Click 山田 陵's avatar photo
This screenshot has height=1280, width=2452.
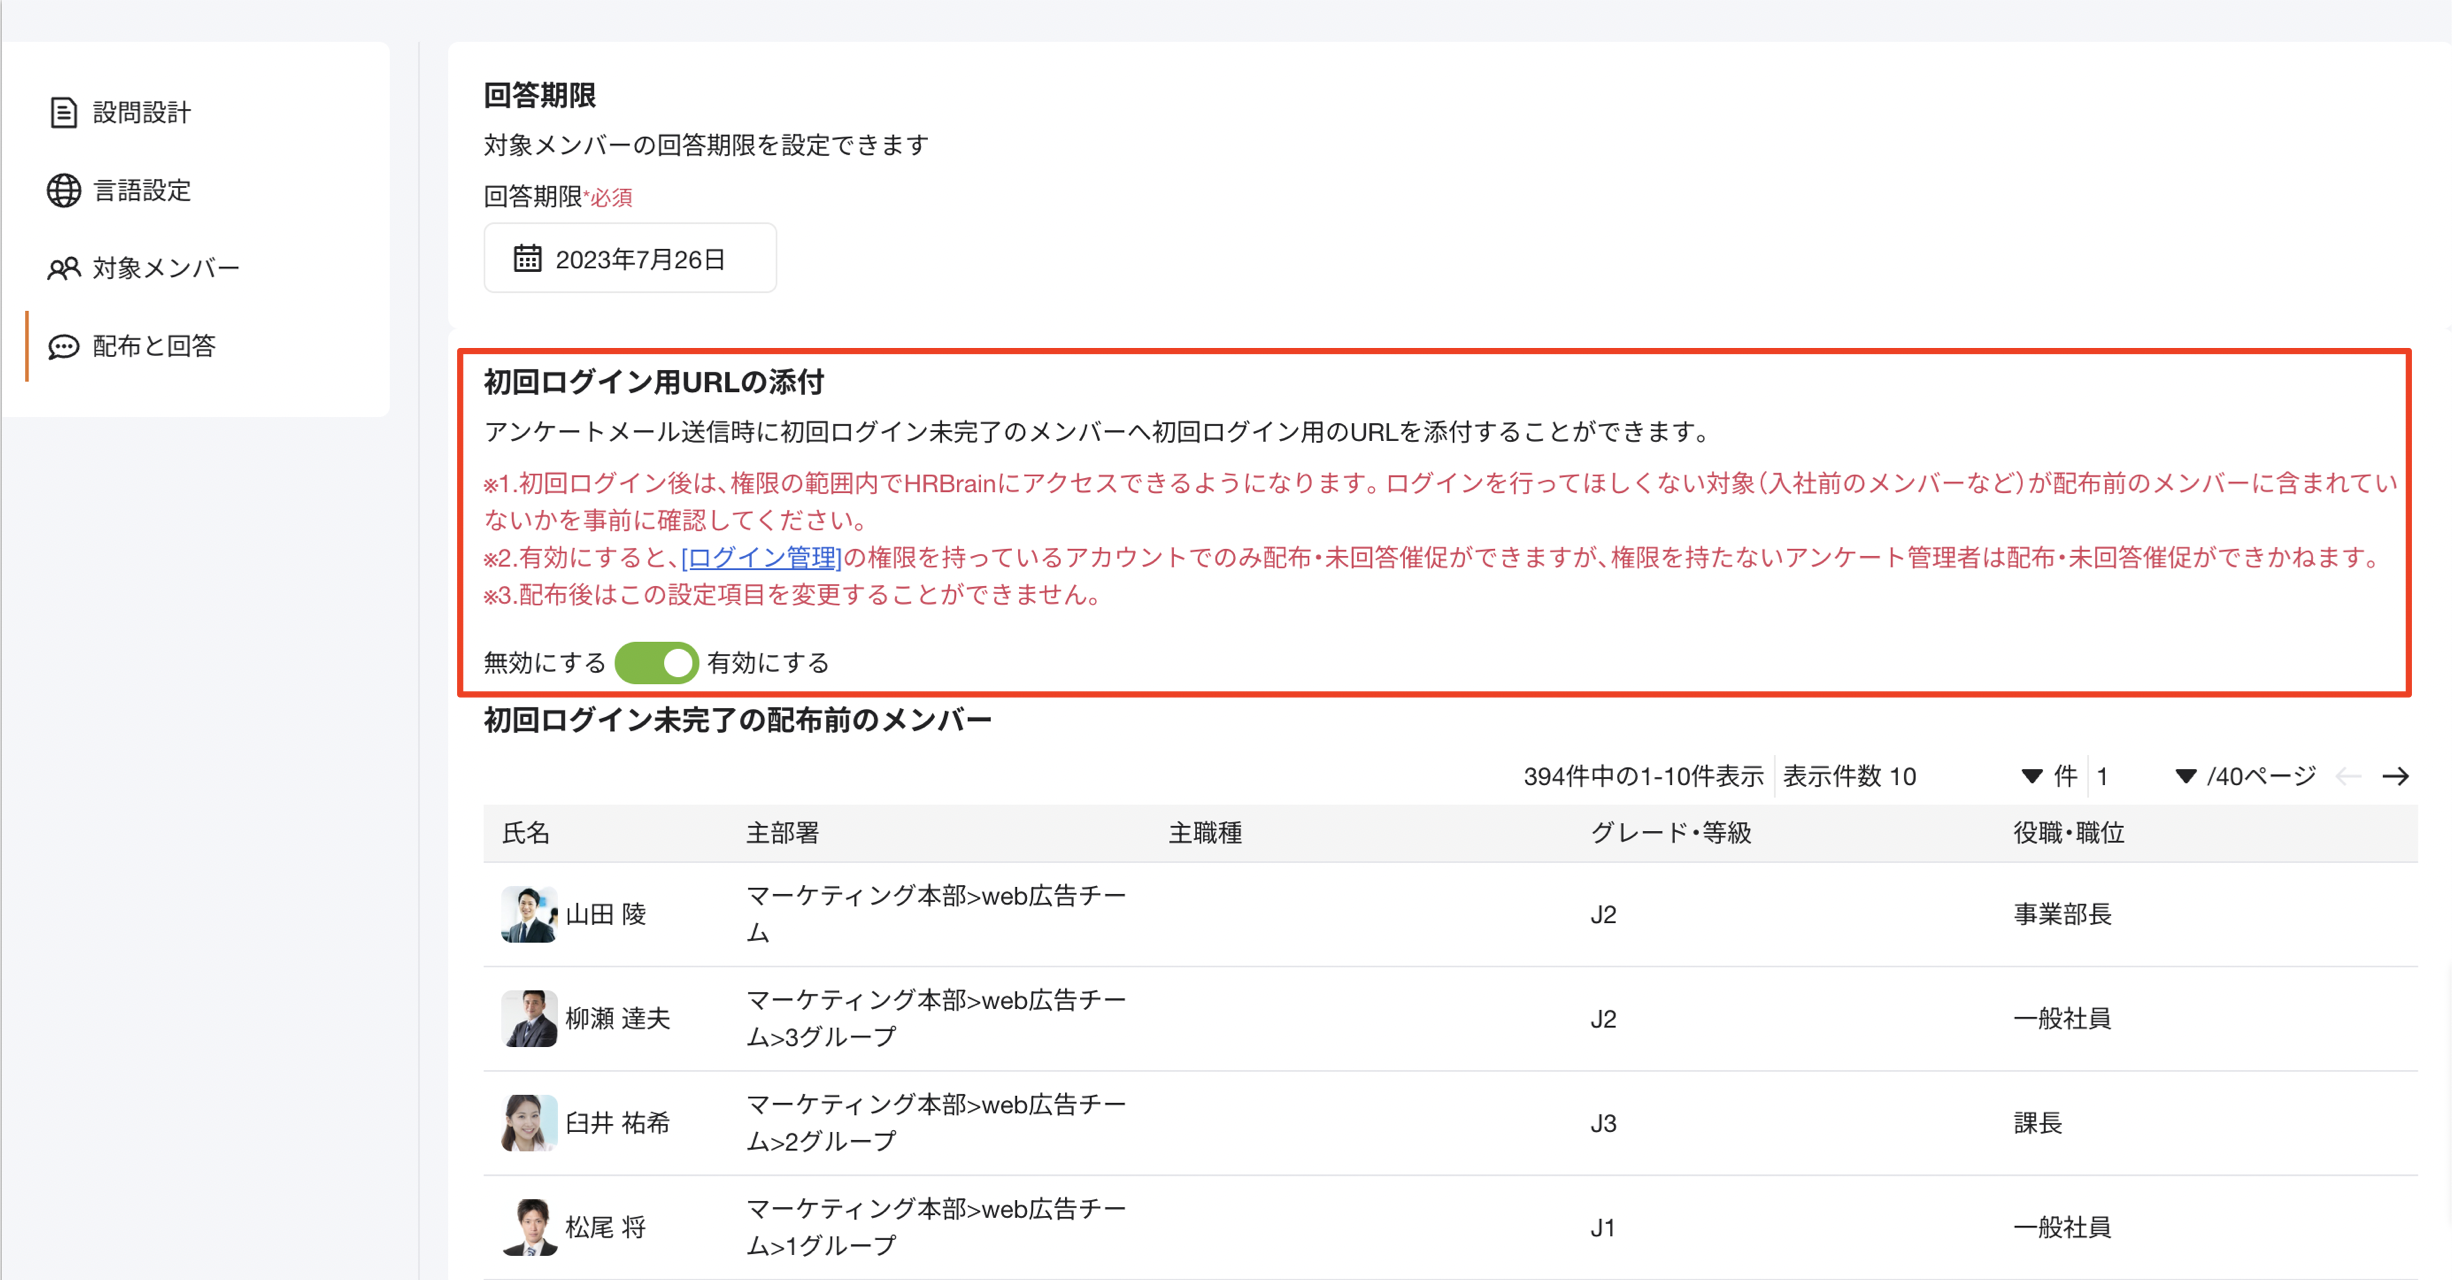[x=528, y=914]
